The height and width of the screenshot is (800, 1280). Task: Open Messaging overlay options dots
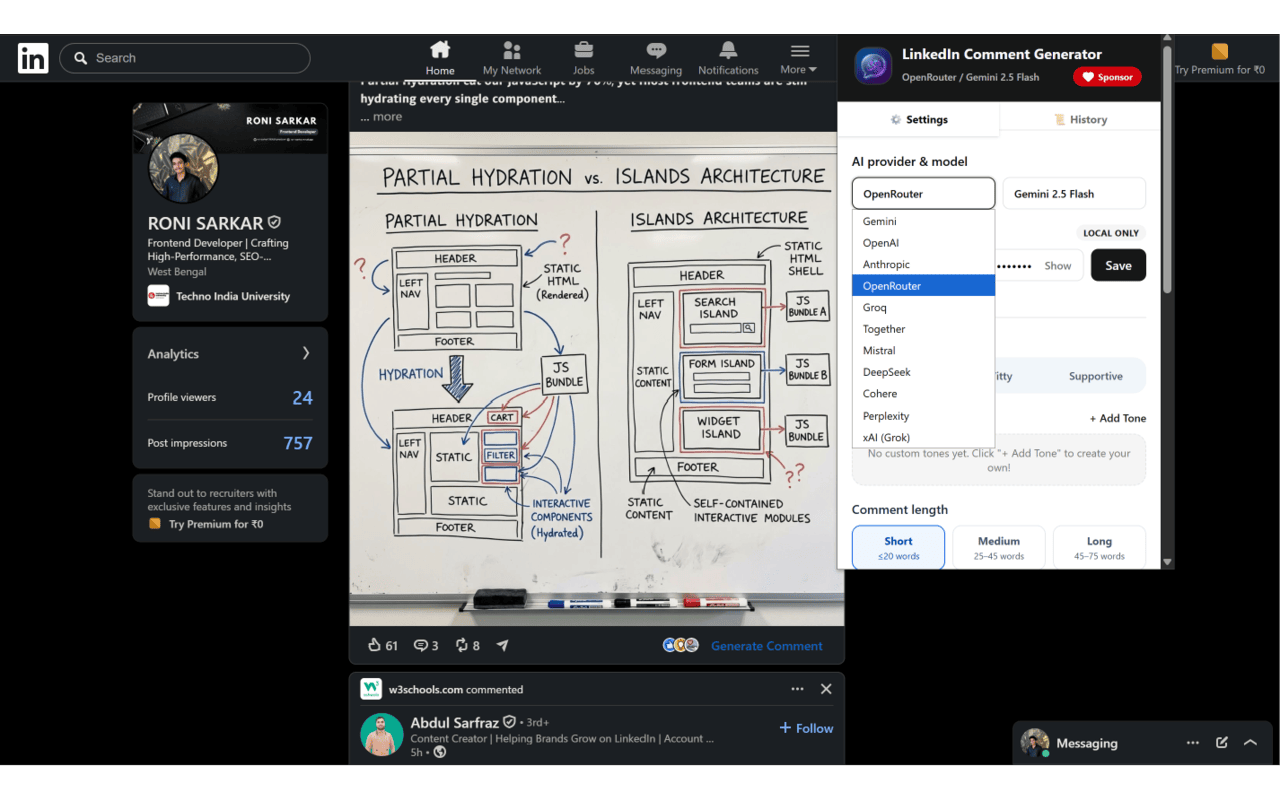(x=1193, y=743)
